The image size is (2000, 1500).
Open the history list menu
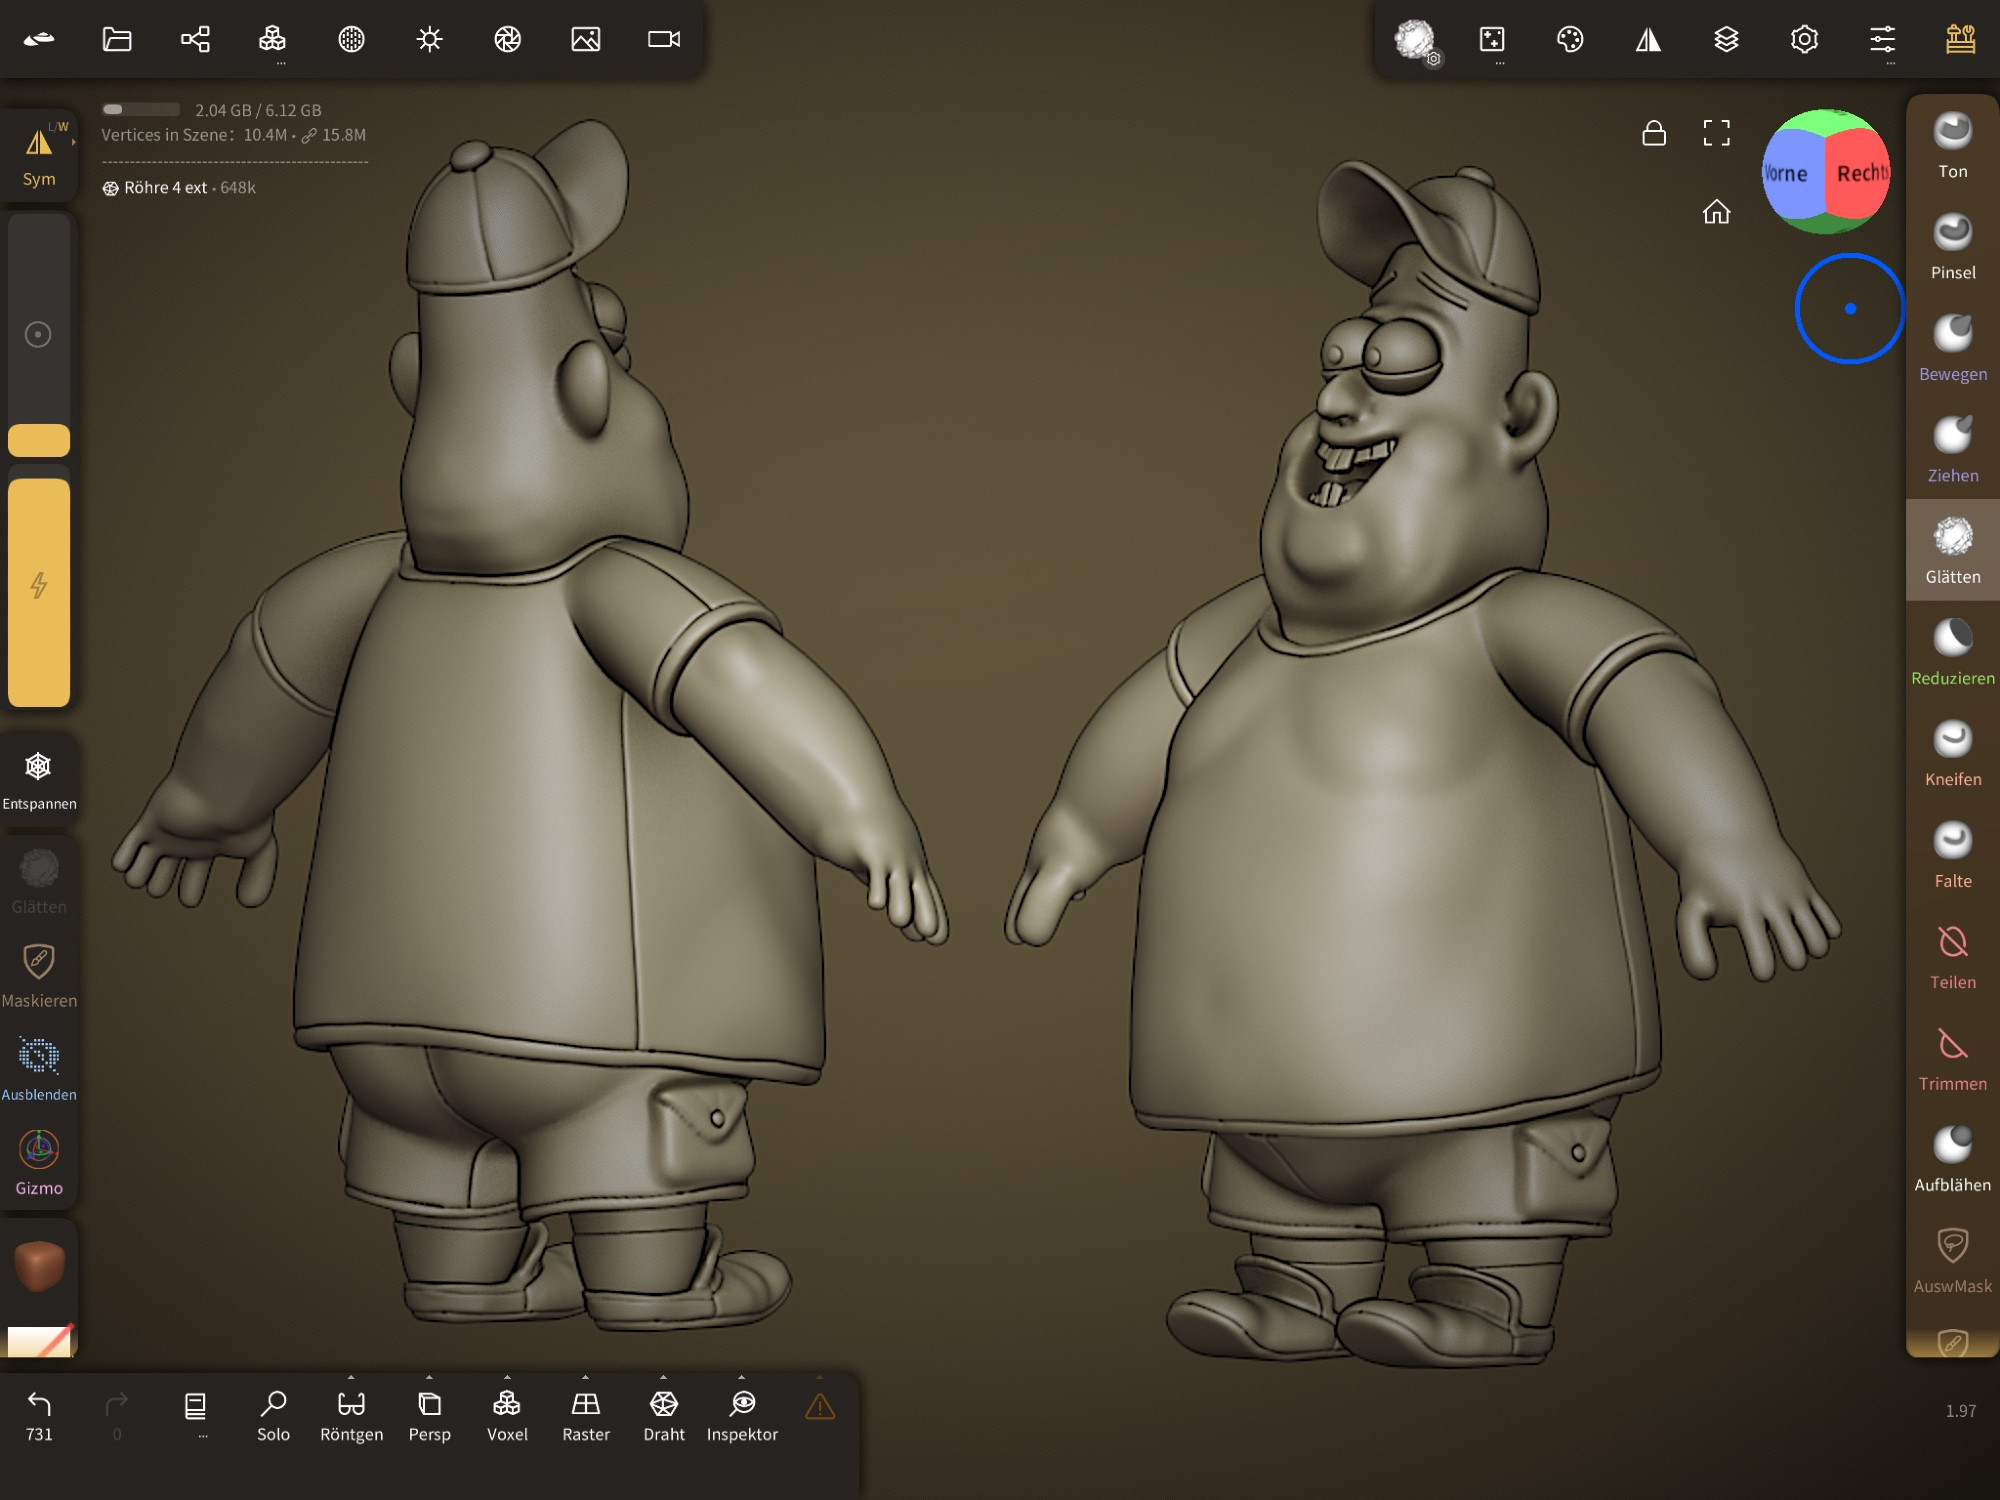tap(196, 1412)
